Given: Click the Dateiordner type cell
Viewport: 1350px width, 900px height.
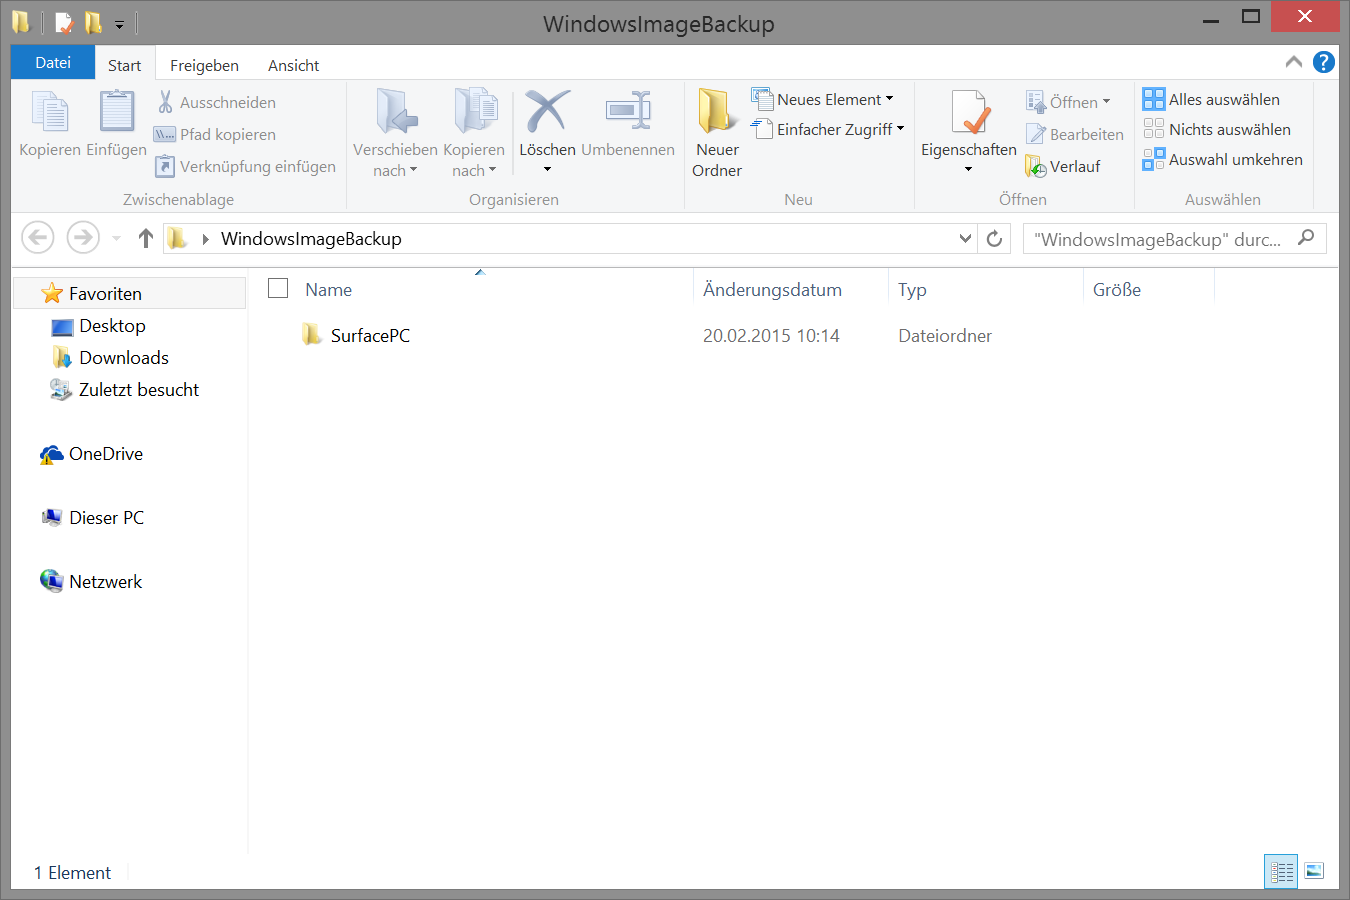Looking at the screenshot, I should click(945, 336).
